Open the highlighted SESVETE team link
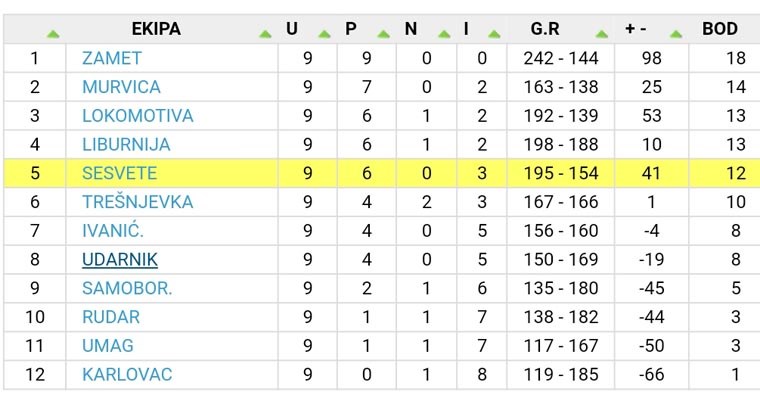 [x=119, y=174]
